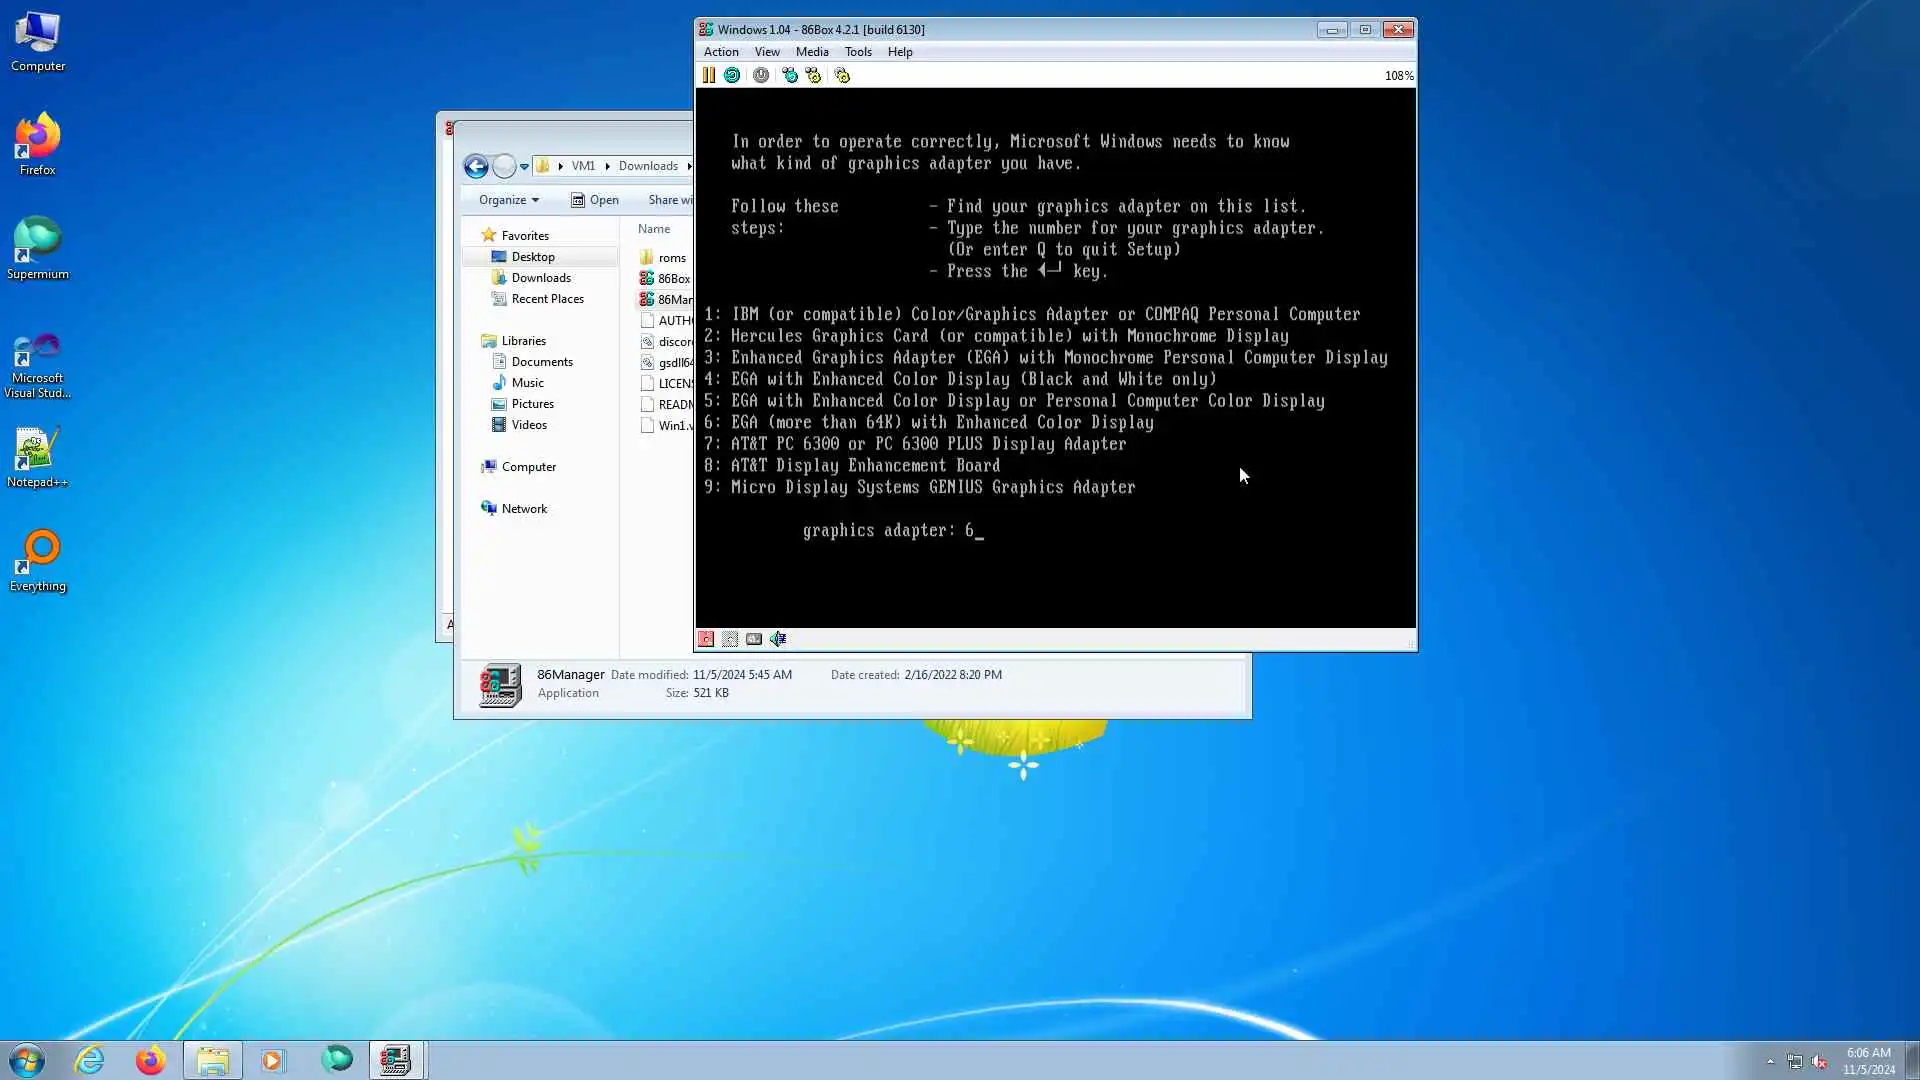Open the Action menu
1920x1080 pixels.
(720, 52)
